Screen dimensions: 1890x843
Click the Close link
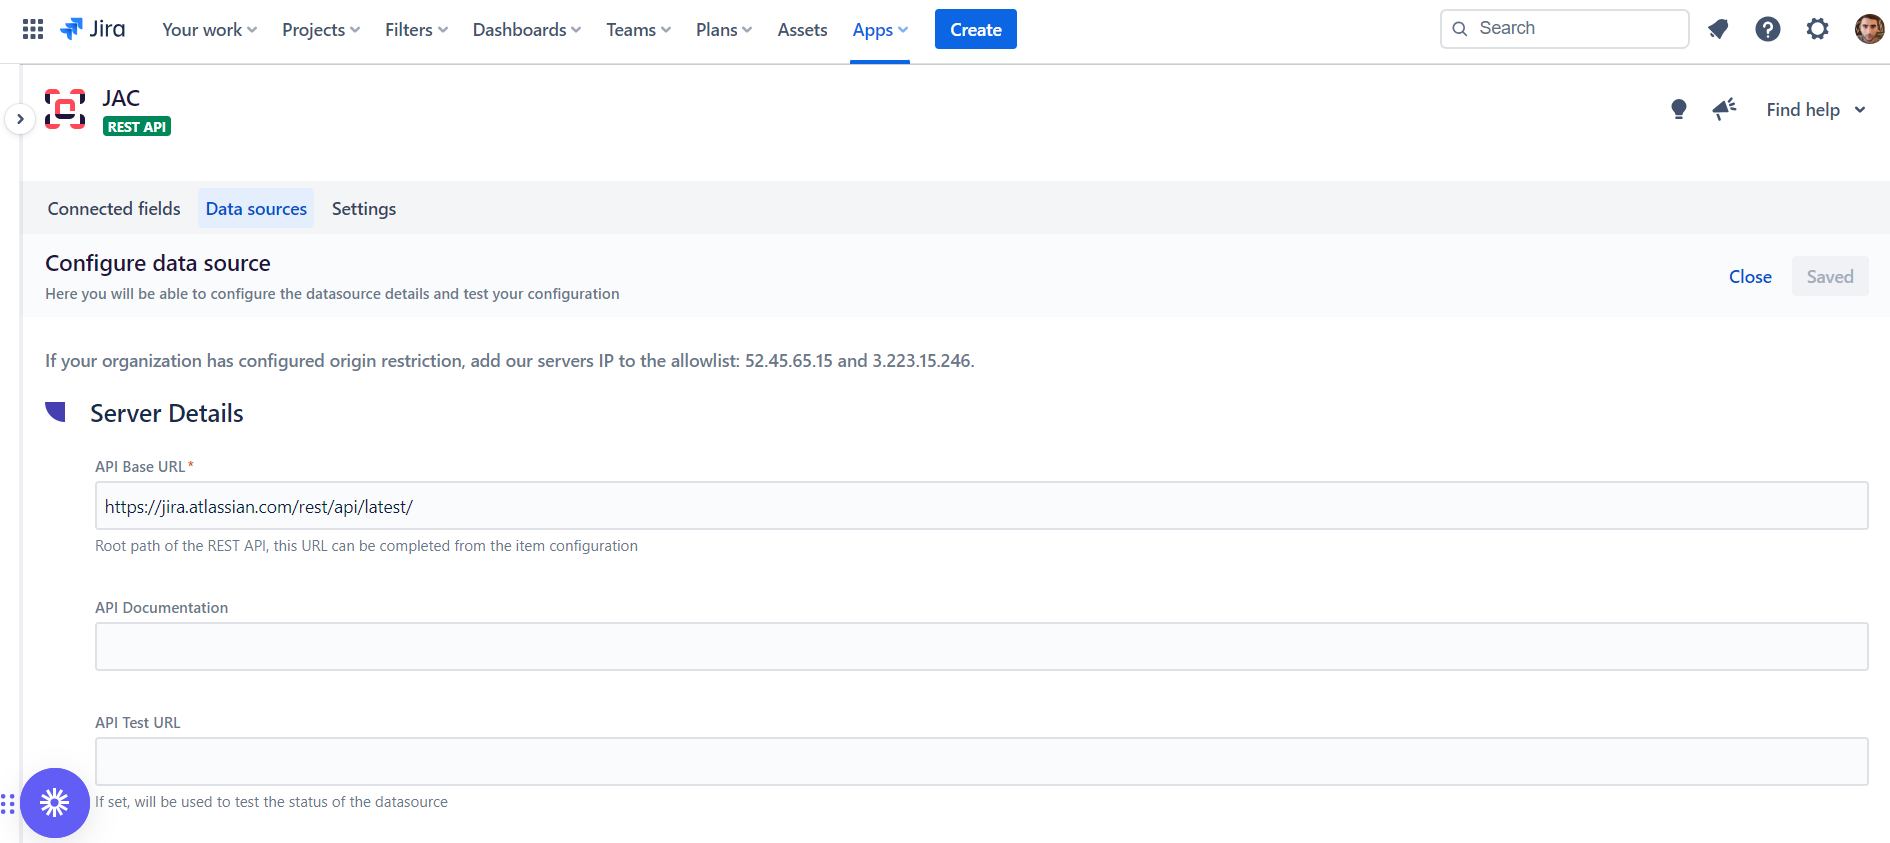[x=1750, y=277]
